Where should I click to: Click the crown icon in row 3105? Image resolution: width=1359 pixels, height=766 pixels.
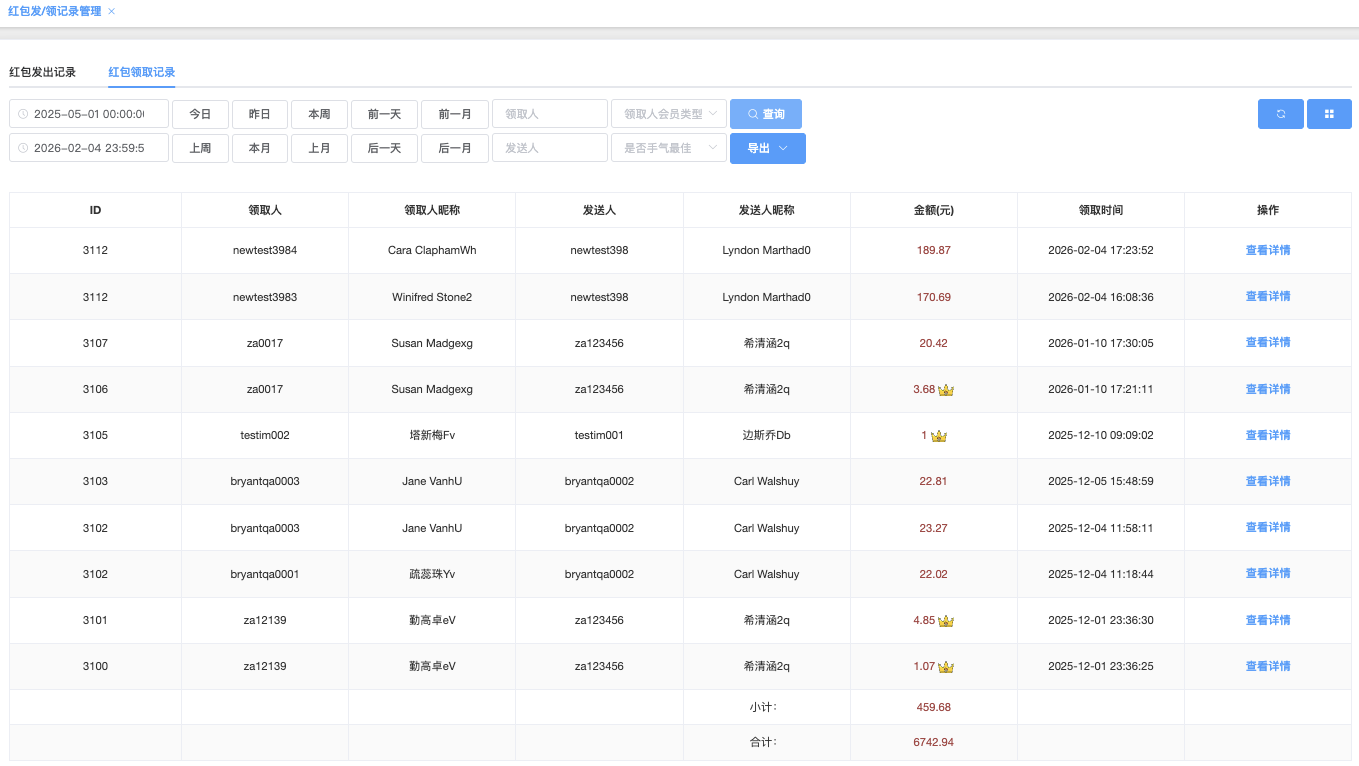[x=938, y=436]
